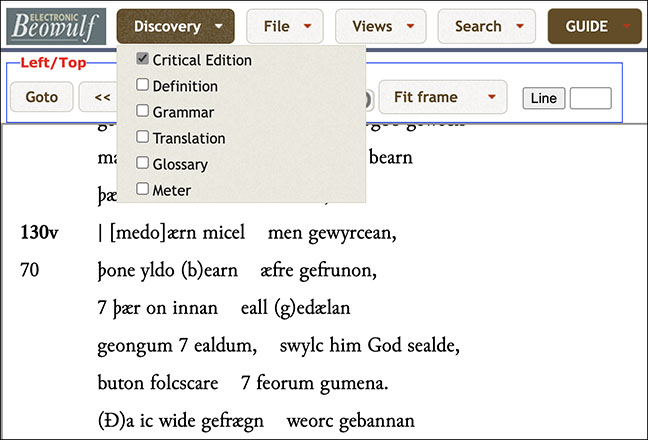Screen dimensions: 648x440
Task: Open the Discovery menu
Action: click(176, 26)
